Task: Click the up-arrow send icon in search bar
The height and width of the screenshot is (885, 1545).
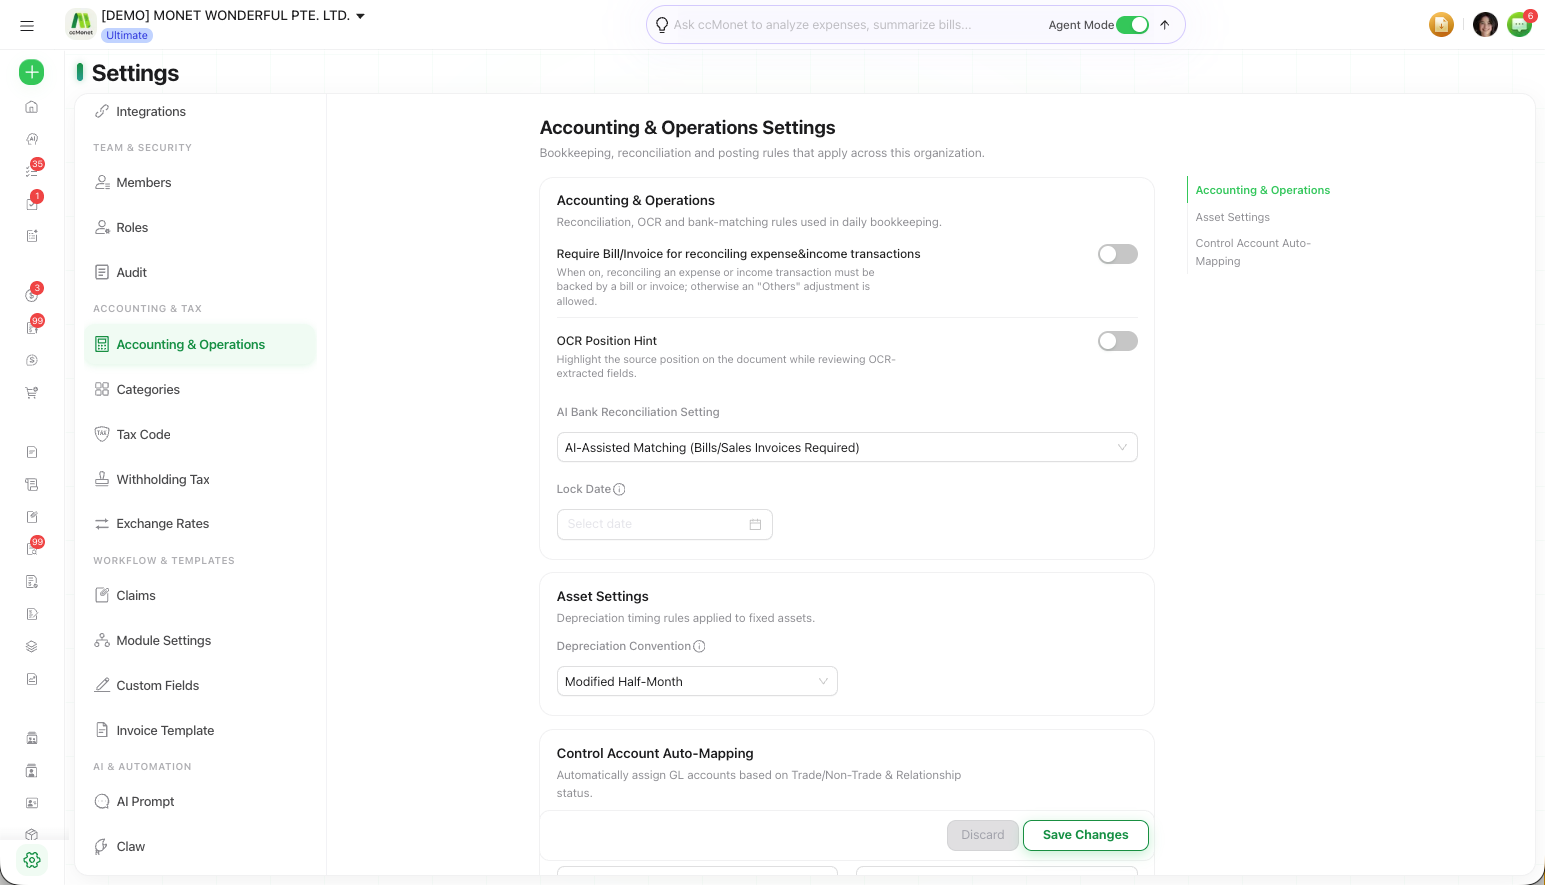Action: pyautogui.click(x=1165, y=25)
